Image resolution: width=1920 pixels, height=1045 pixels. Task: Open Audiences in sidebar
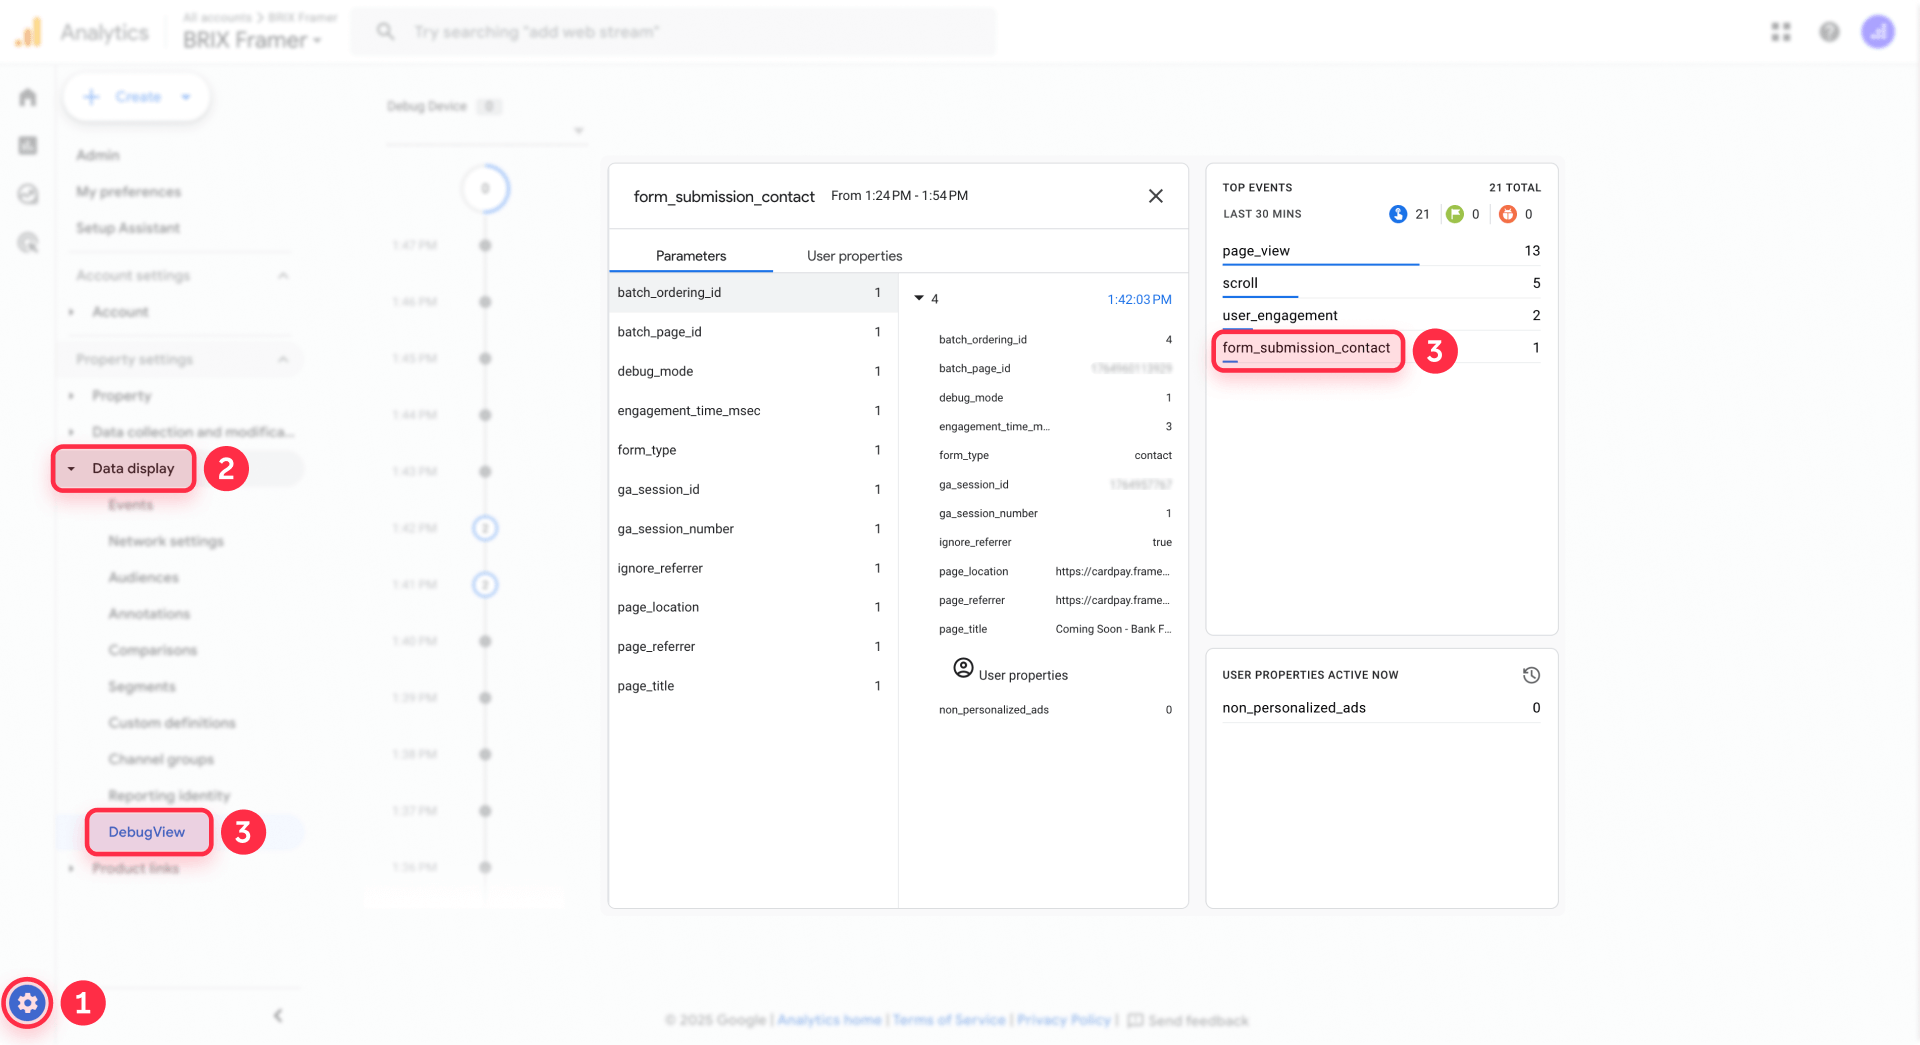click(143, 577)
